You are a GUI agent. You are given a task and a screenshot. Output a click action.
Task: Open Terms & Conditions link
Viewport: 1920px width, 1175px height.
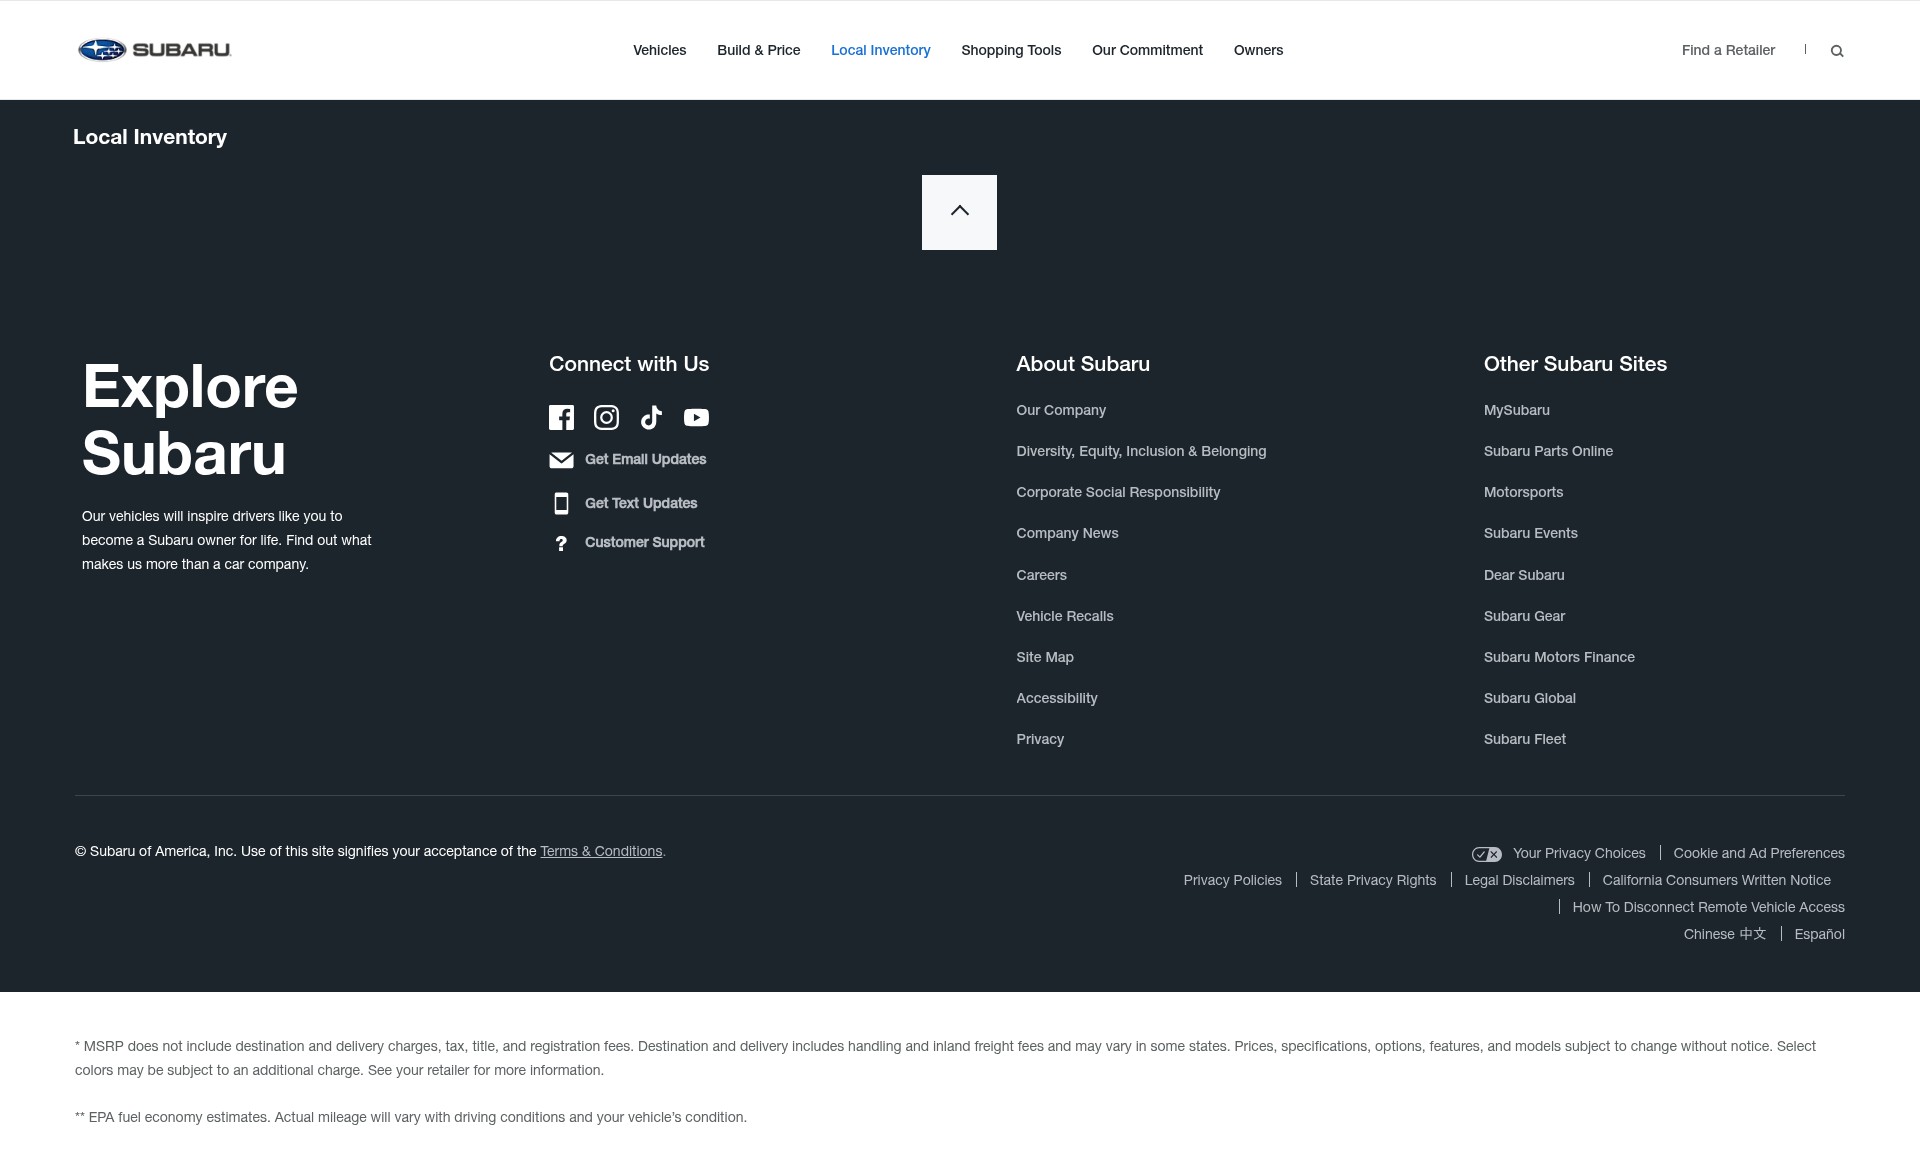[601, 851]
